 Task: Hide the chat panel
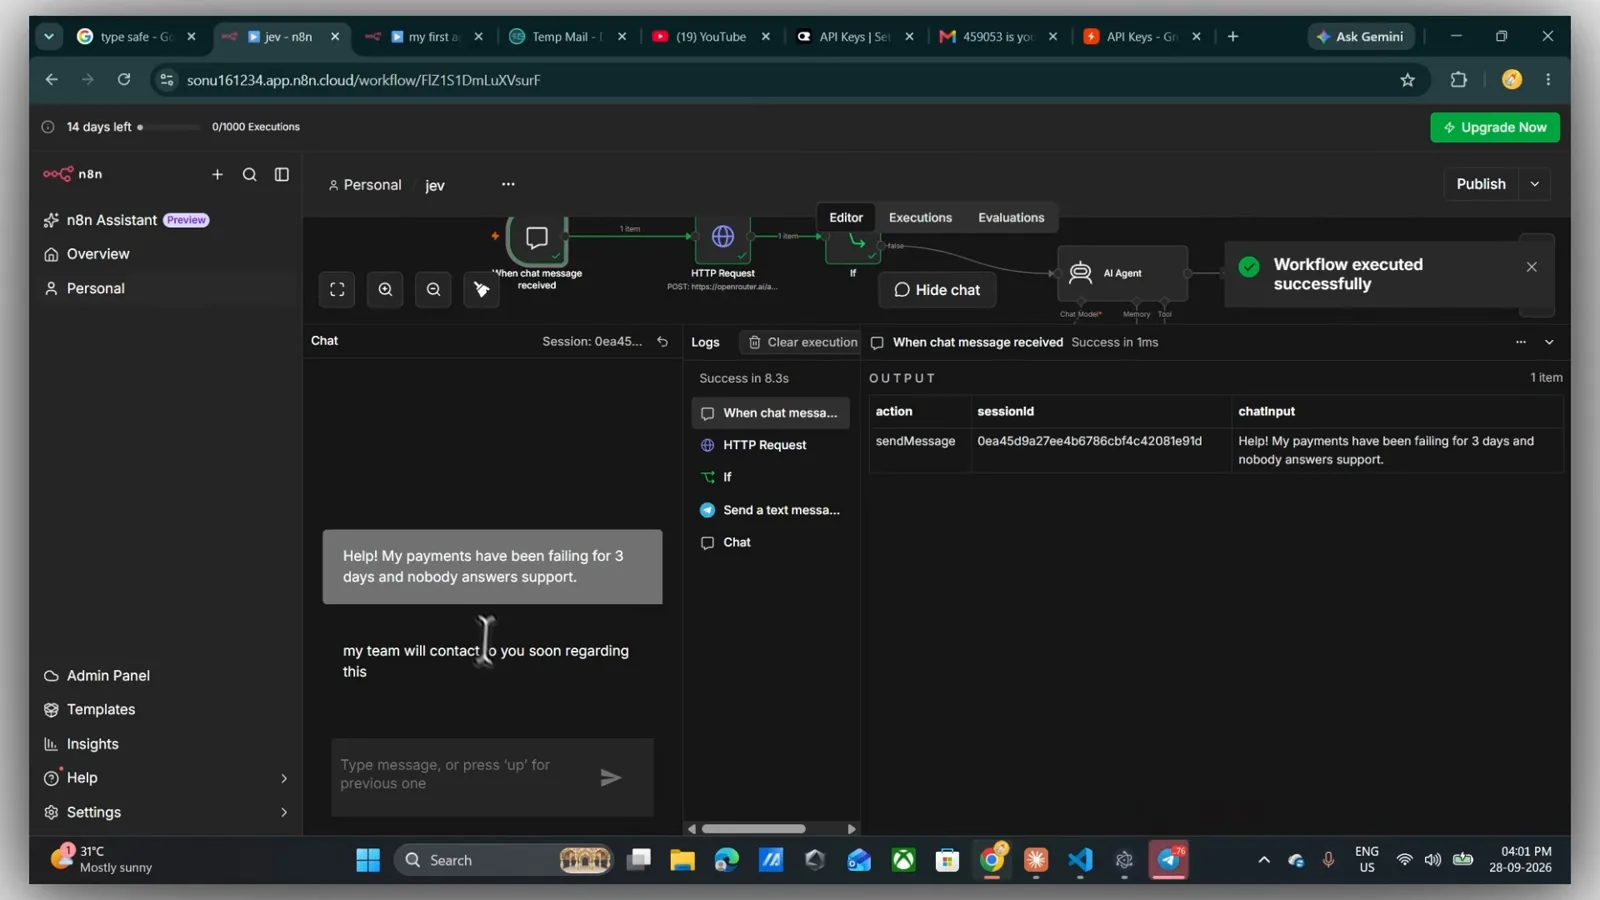(937, 290)
